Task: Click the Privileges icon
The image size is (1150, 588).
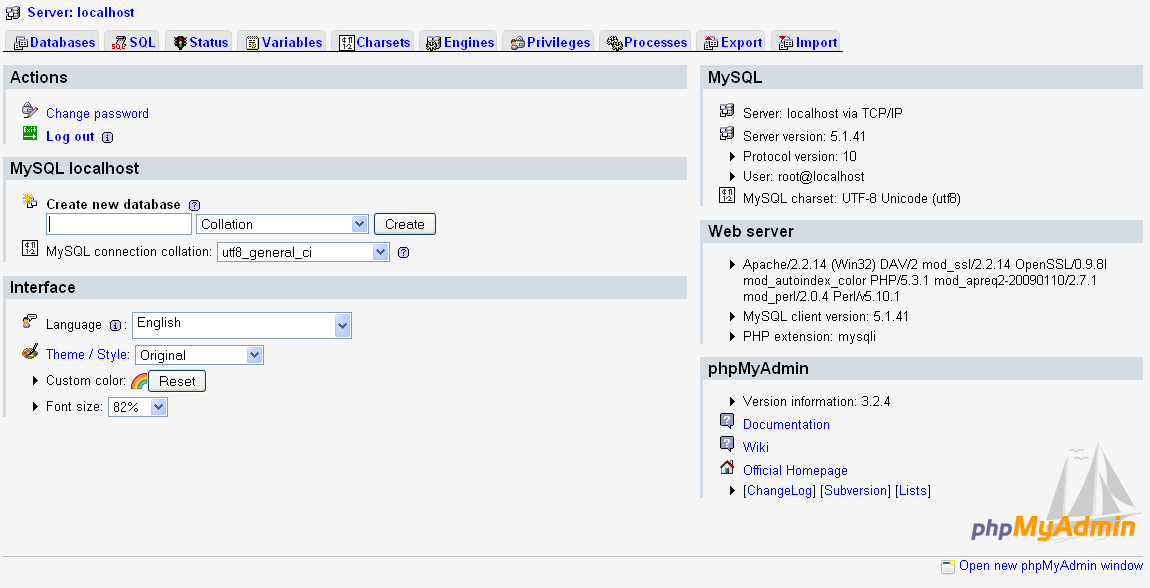Action: pos(519,42)
